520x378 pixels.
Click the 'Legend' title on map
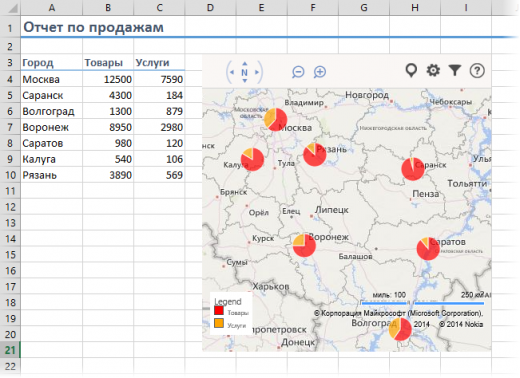pos(228,302)
